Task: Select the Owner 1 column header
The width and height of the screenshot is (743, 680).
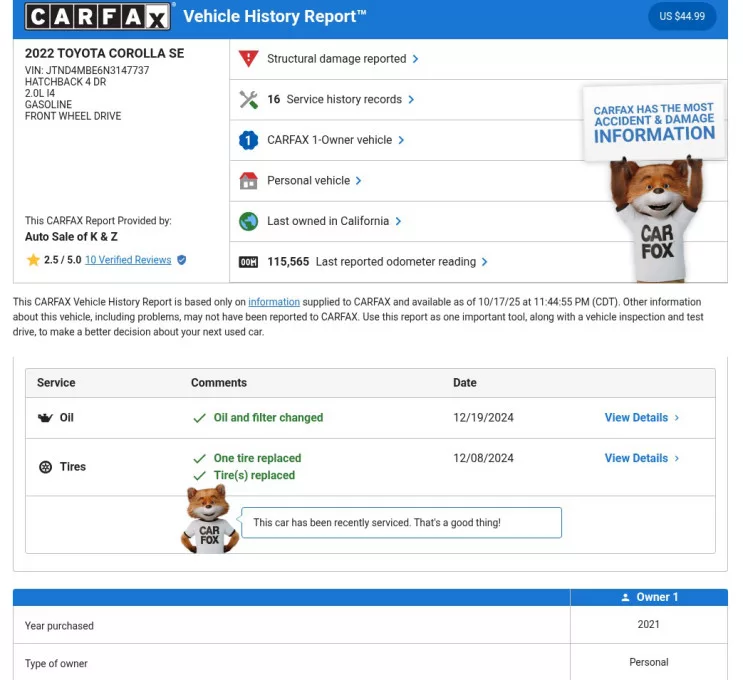Action: [x=648, y=597]
